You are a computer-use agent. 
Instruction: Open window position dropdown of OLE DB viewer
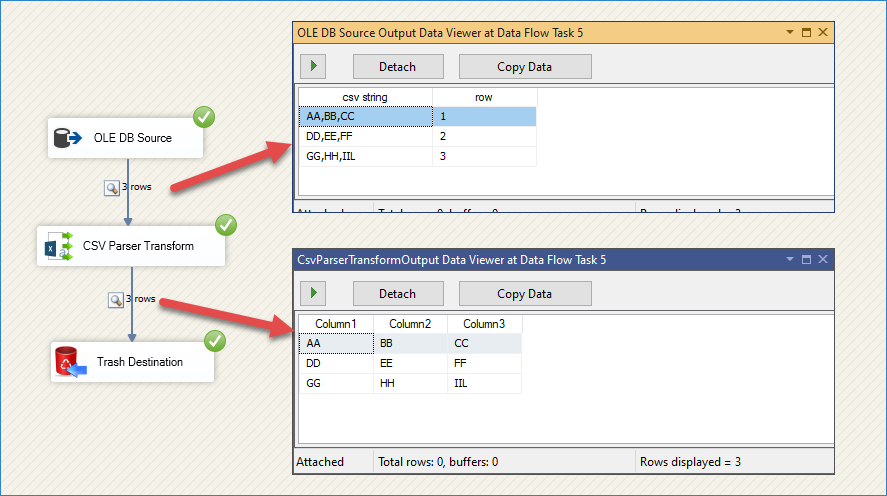[789, 33]
